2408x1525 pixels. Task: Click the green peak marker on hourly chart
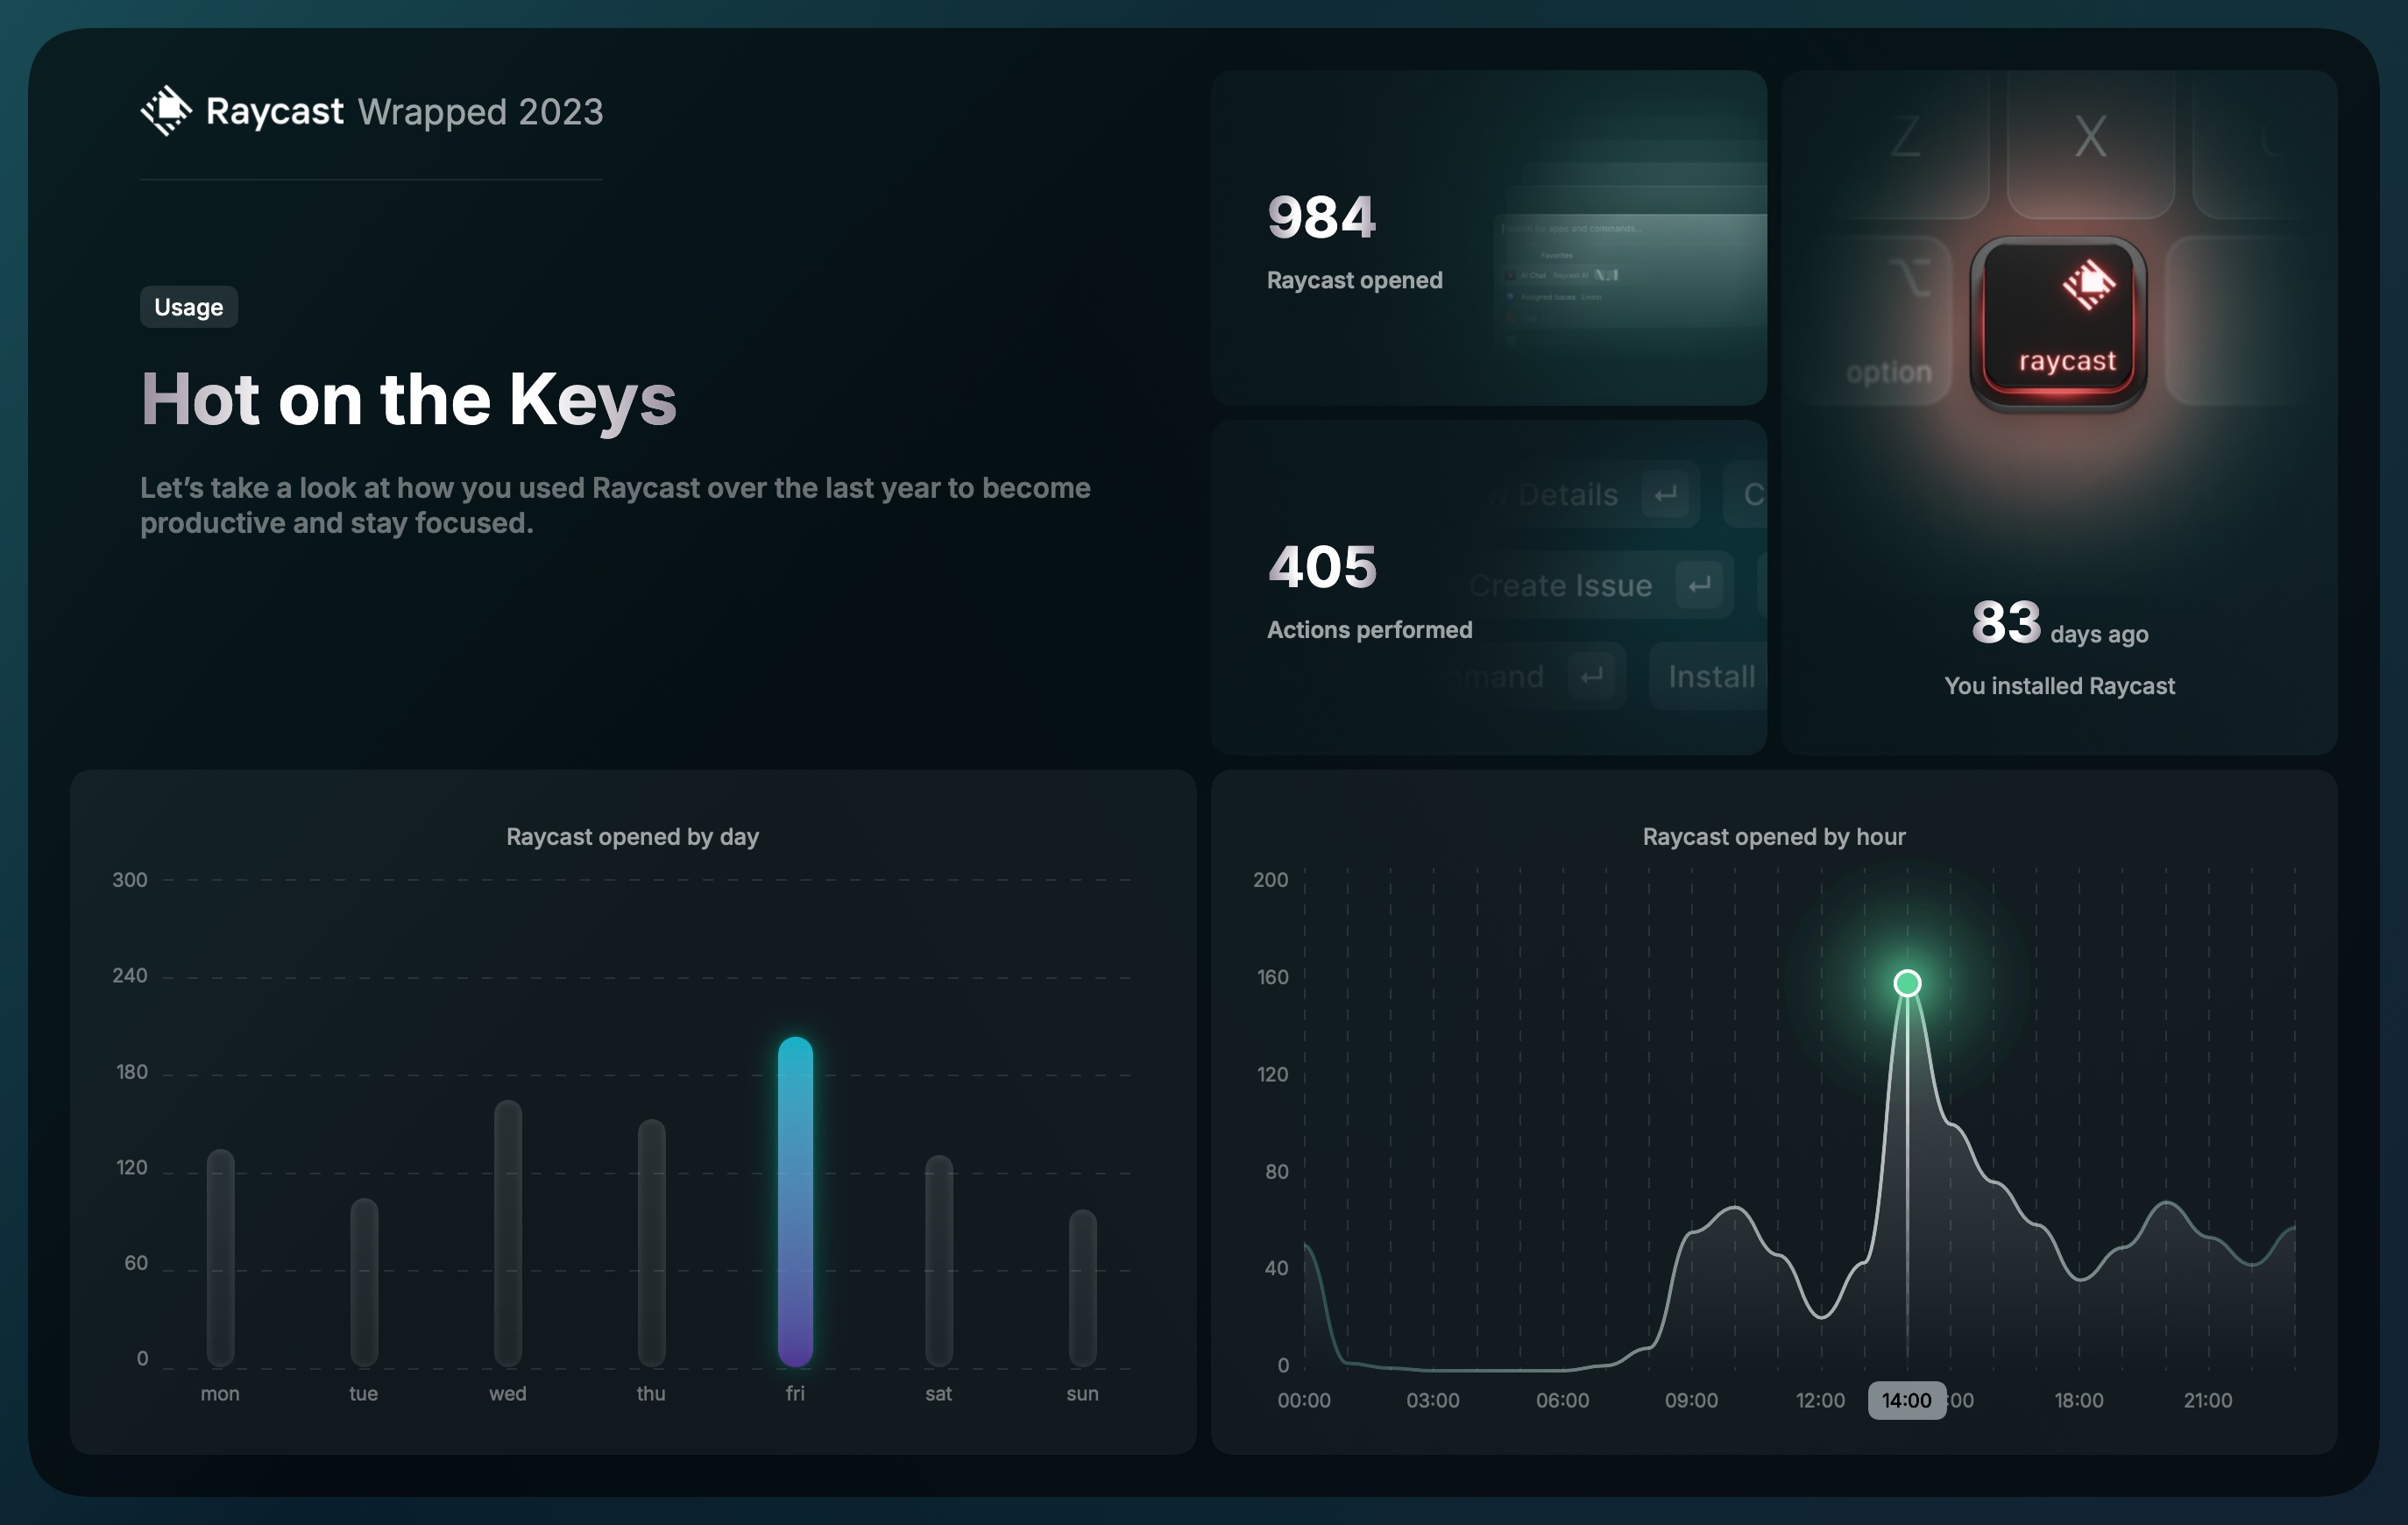point(1907,983)
